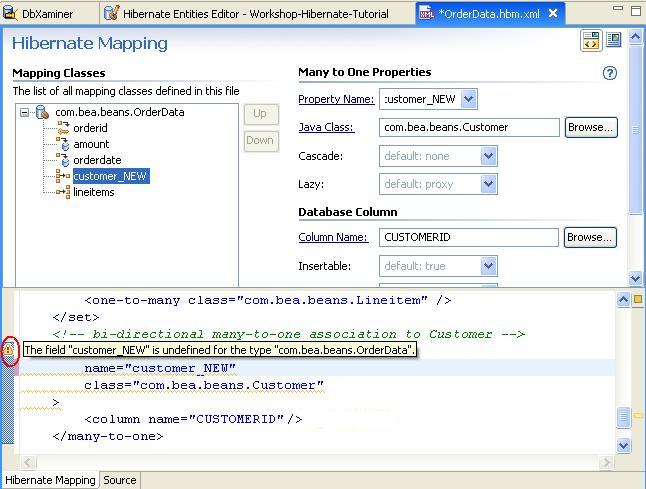646x489 pixels.
Task: Click the class="com.bea.beans.Customer" source line
Action: [204, 385]
